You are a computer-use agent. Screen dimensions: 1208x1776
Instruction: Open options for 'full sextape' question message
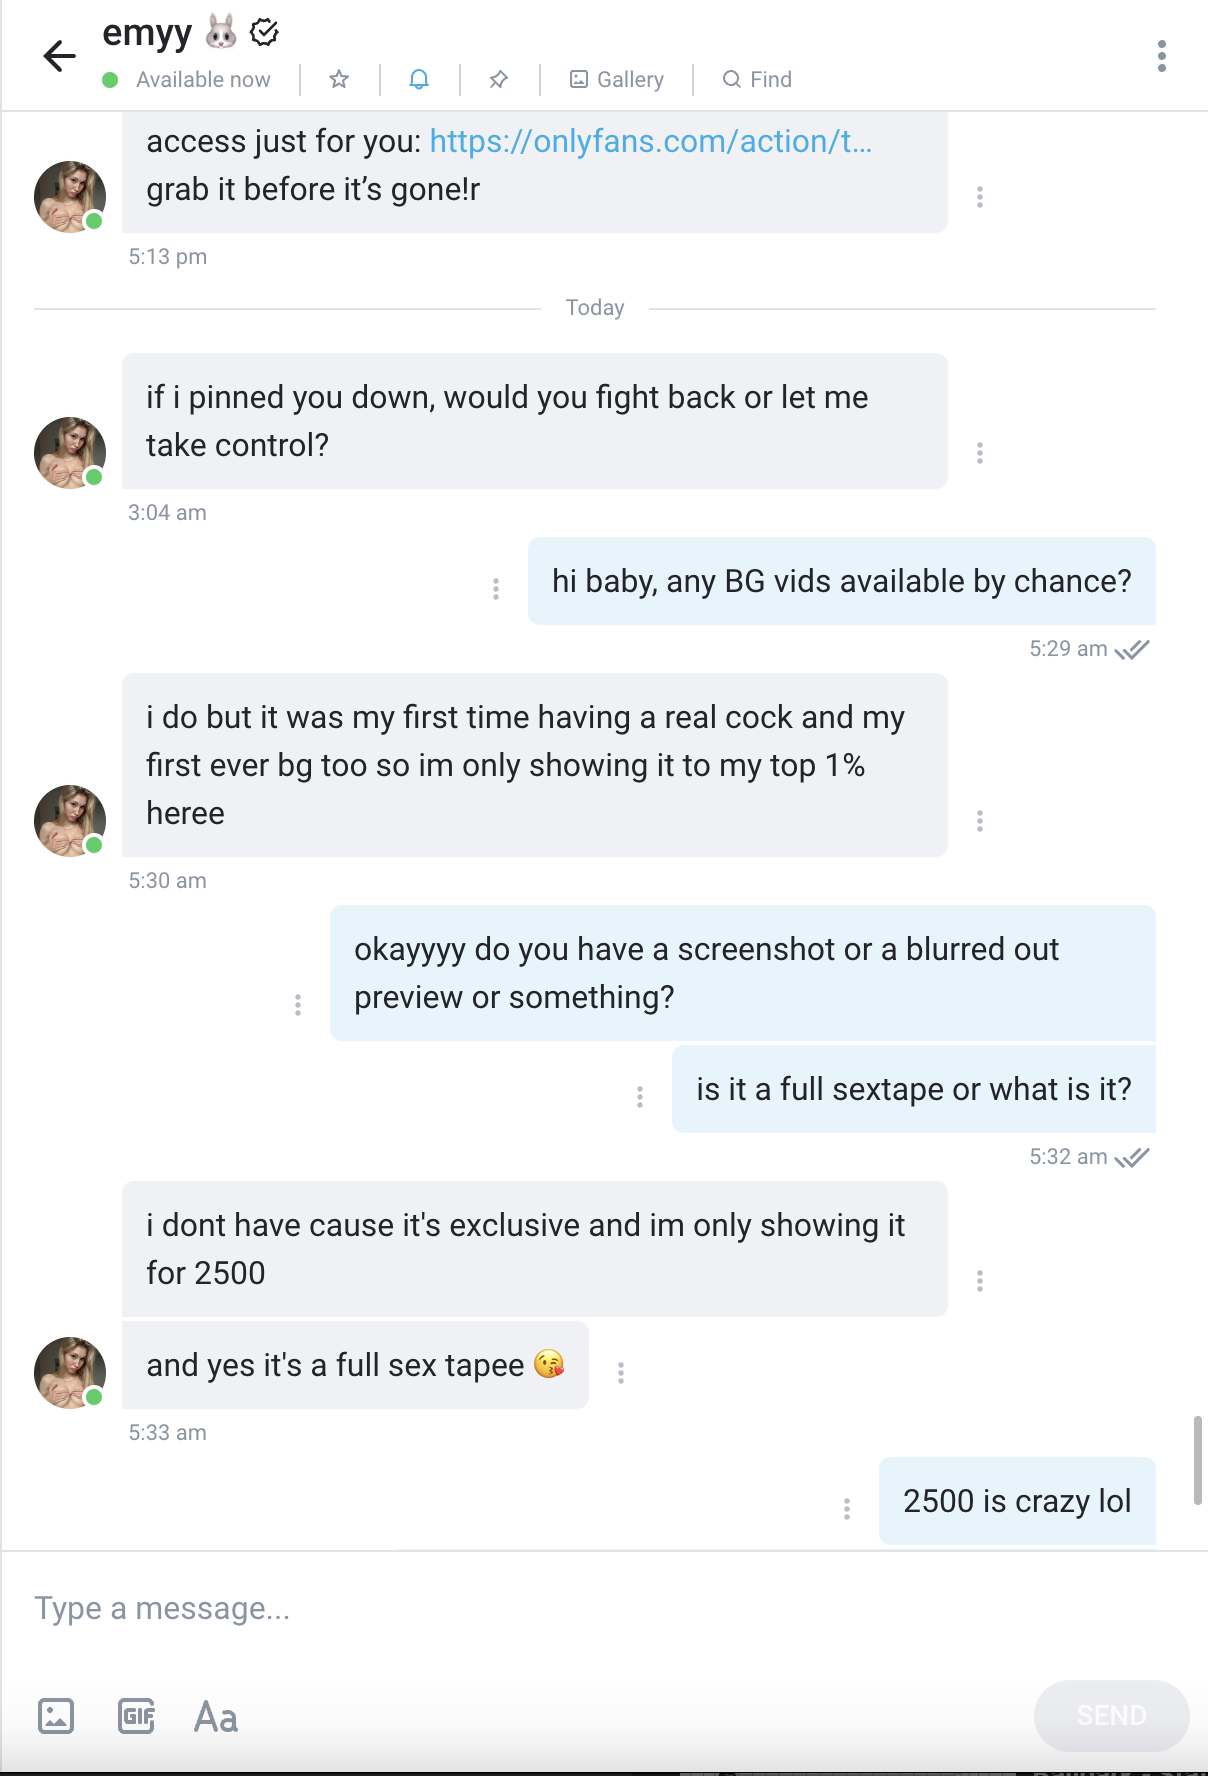pyautogui.click(x=640, y=1097)
